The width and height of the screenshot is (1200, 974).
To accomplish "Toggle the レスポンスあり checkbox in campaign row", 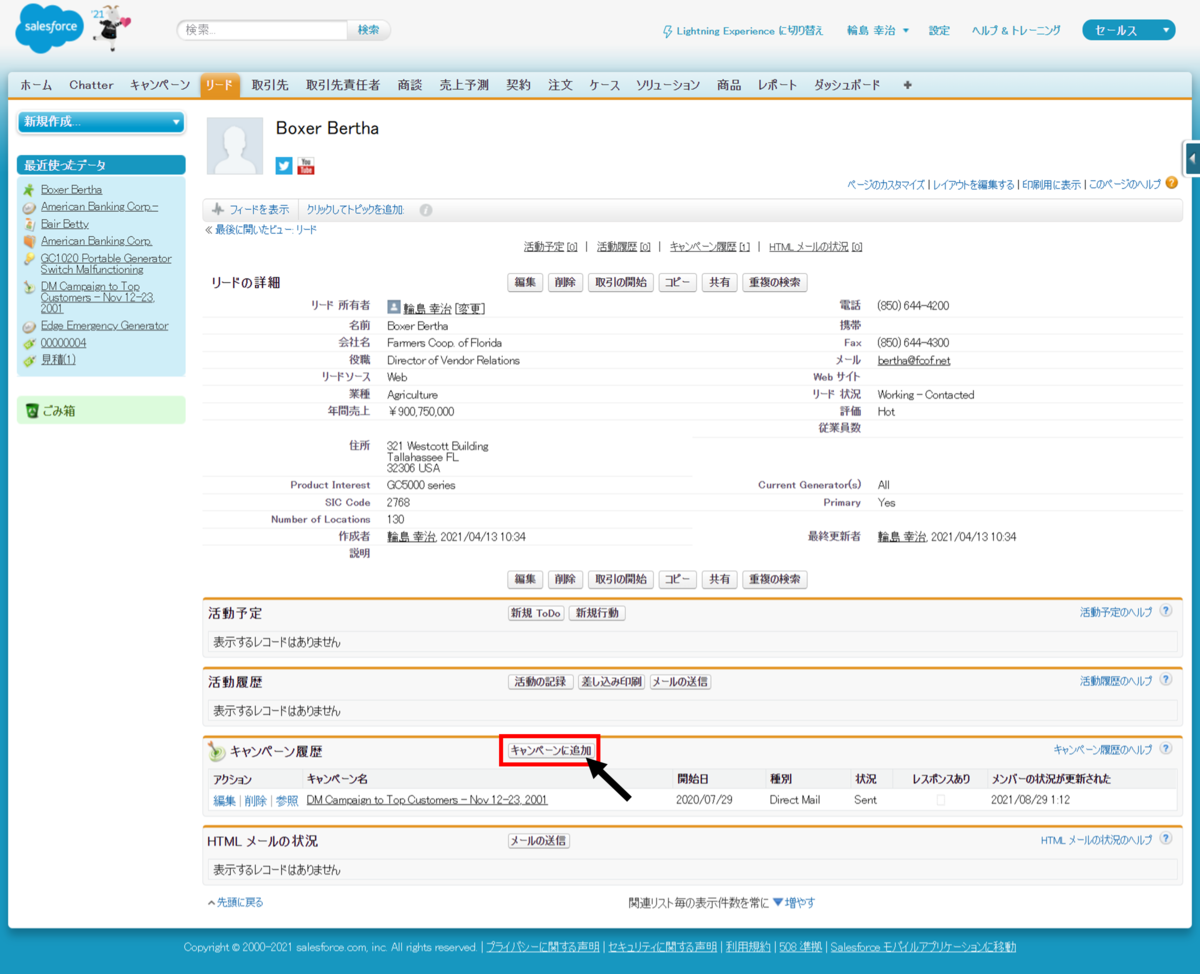I will pyautogui.click(x=940, y=800).
